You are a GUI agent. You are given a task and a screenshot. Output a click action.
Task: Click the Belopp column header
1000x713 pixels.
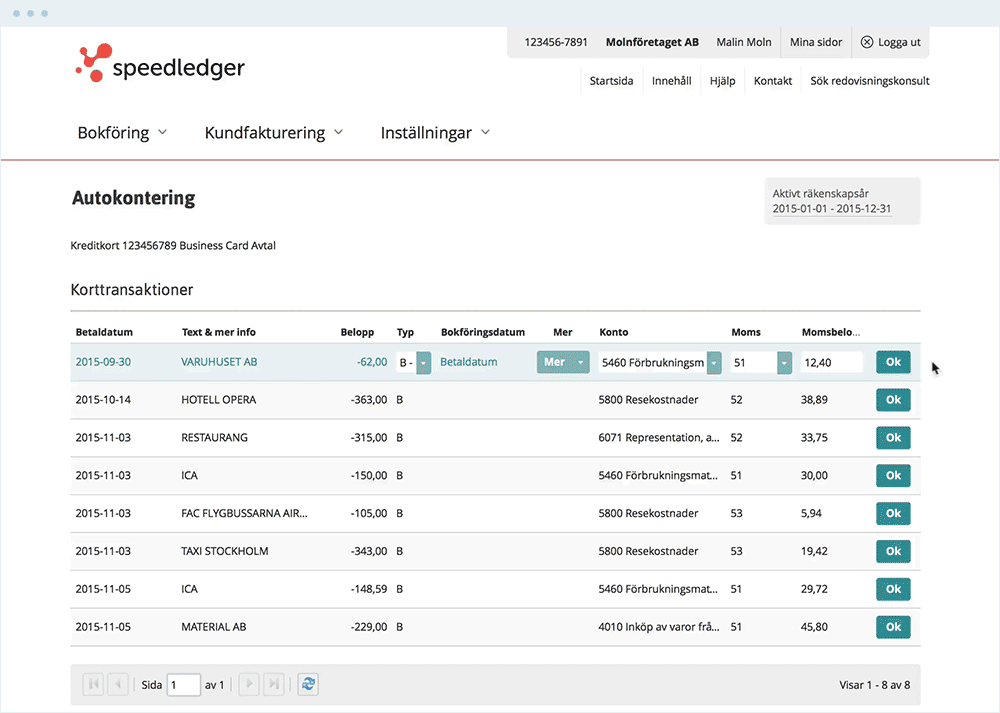point(357,332)
